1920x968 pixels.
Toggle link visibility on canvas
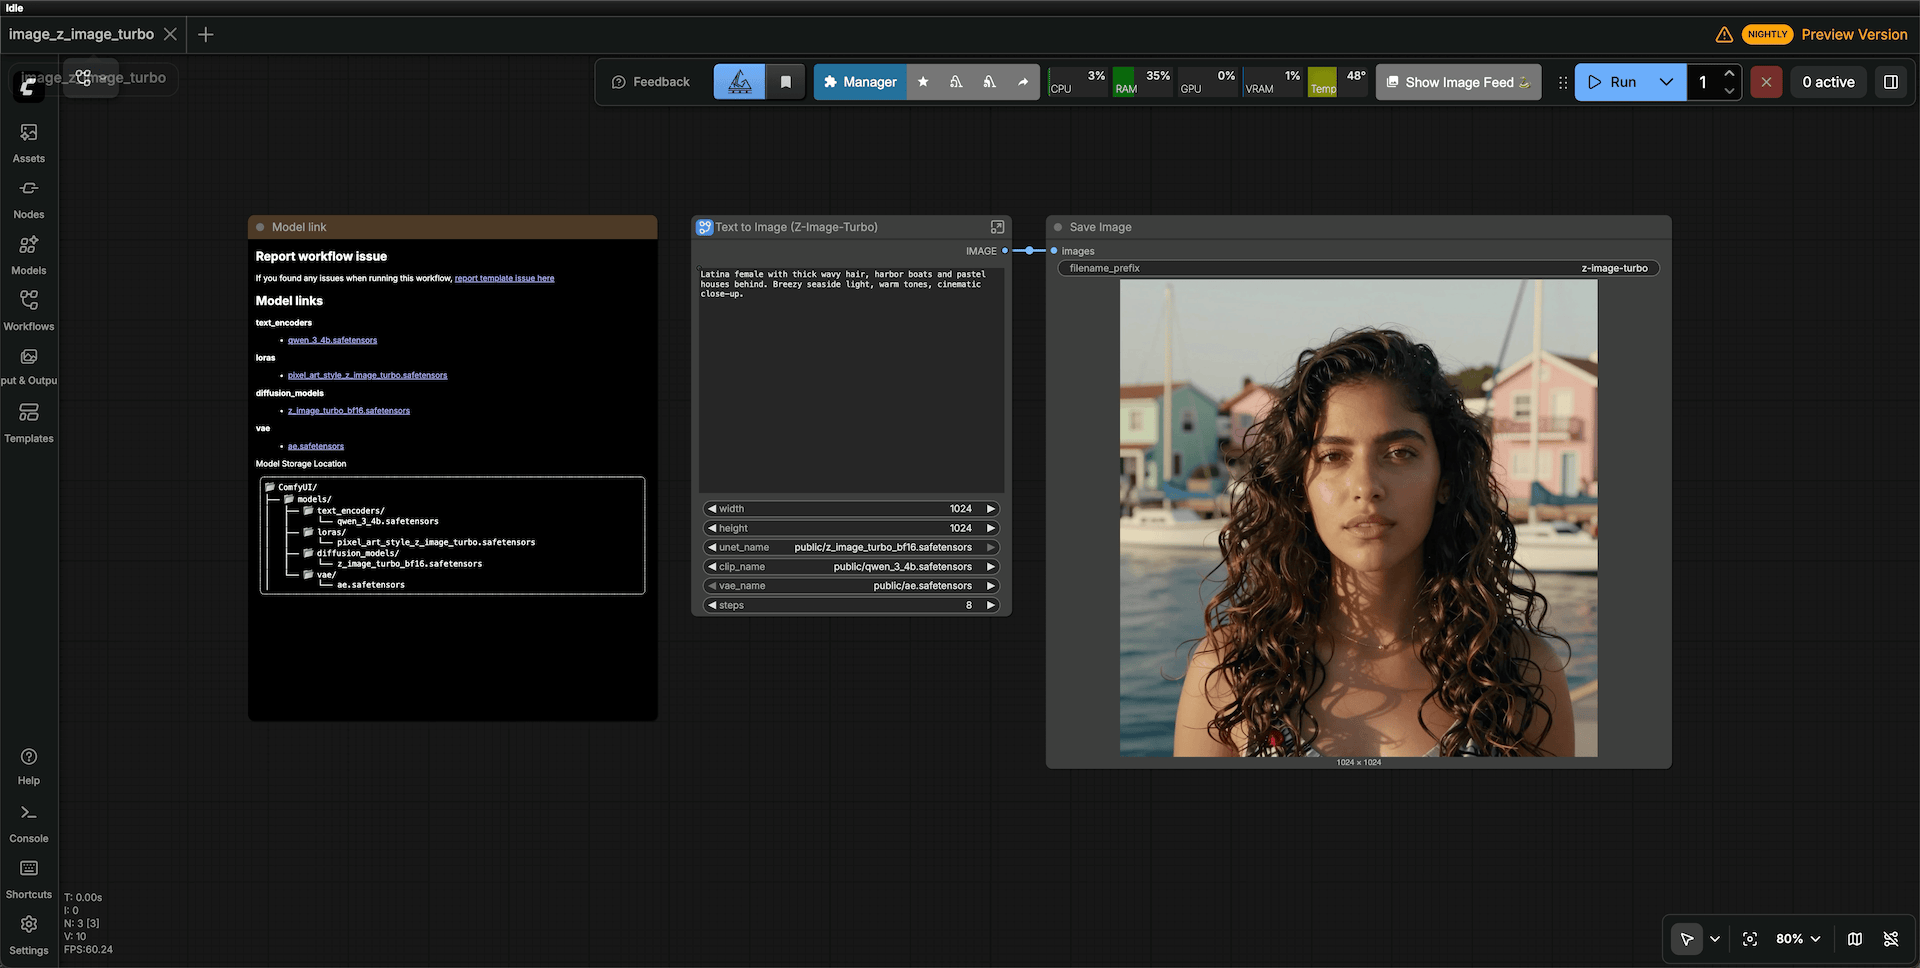(1890, 939)
